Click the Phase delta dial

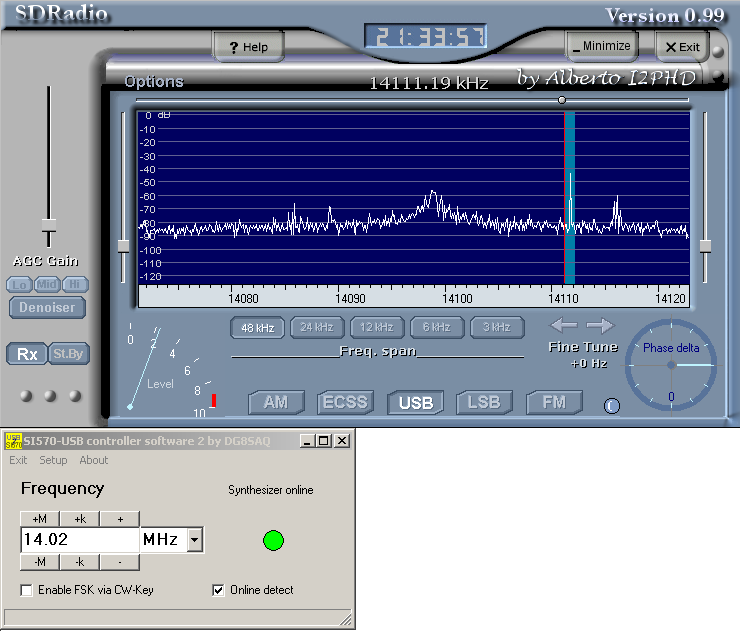pos(671,365)
